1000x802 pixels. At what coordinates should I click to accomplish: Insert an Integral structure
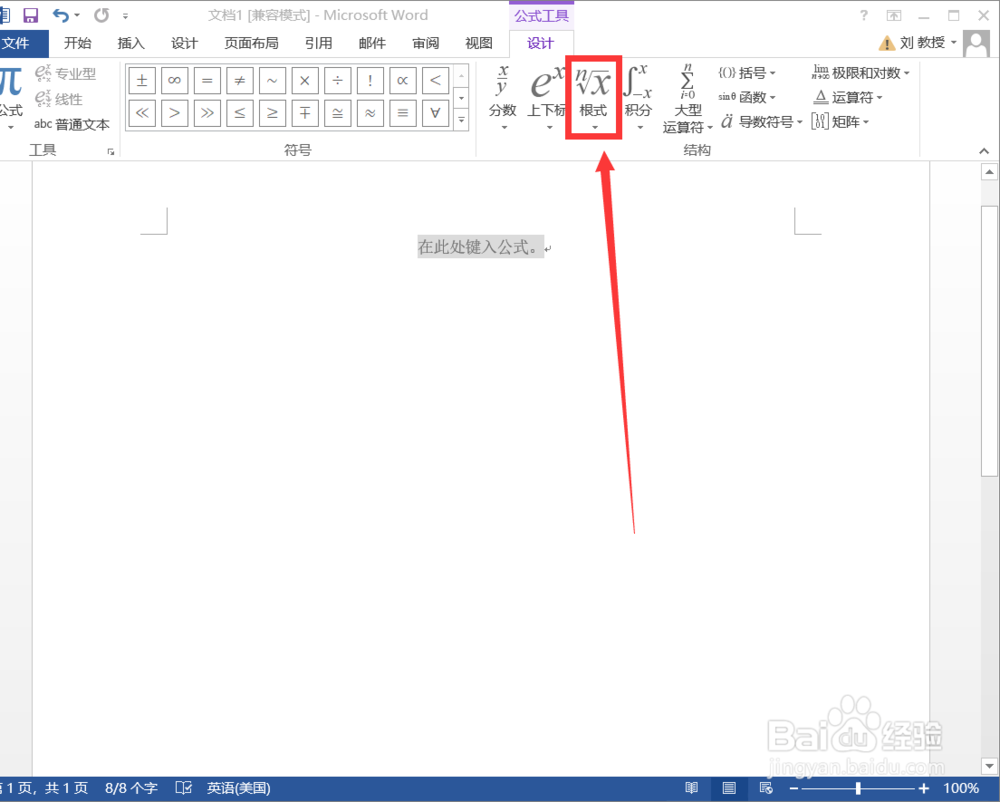tap(638, 95)
